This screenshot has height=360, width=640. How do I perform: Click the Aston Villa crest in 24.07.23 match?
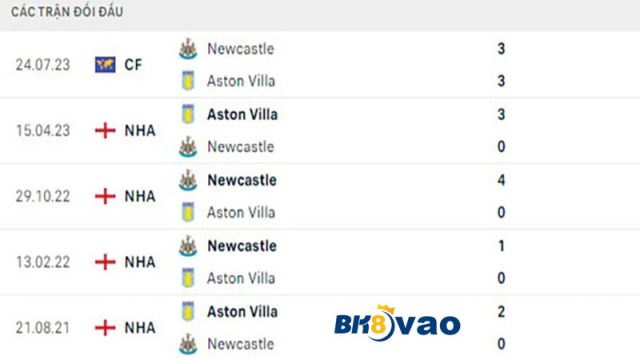(x=188, y=81)
